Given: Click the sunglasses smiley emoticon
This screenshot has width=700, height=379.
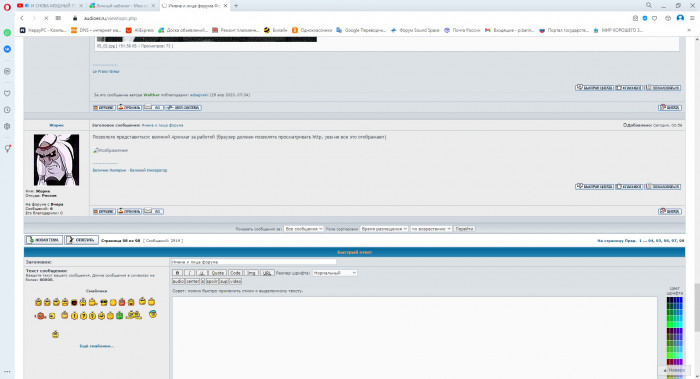Looking at the screenshot, I should pos(104,302).
